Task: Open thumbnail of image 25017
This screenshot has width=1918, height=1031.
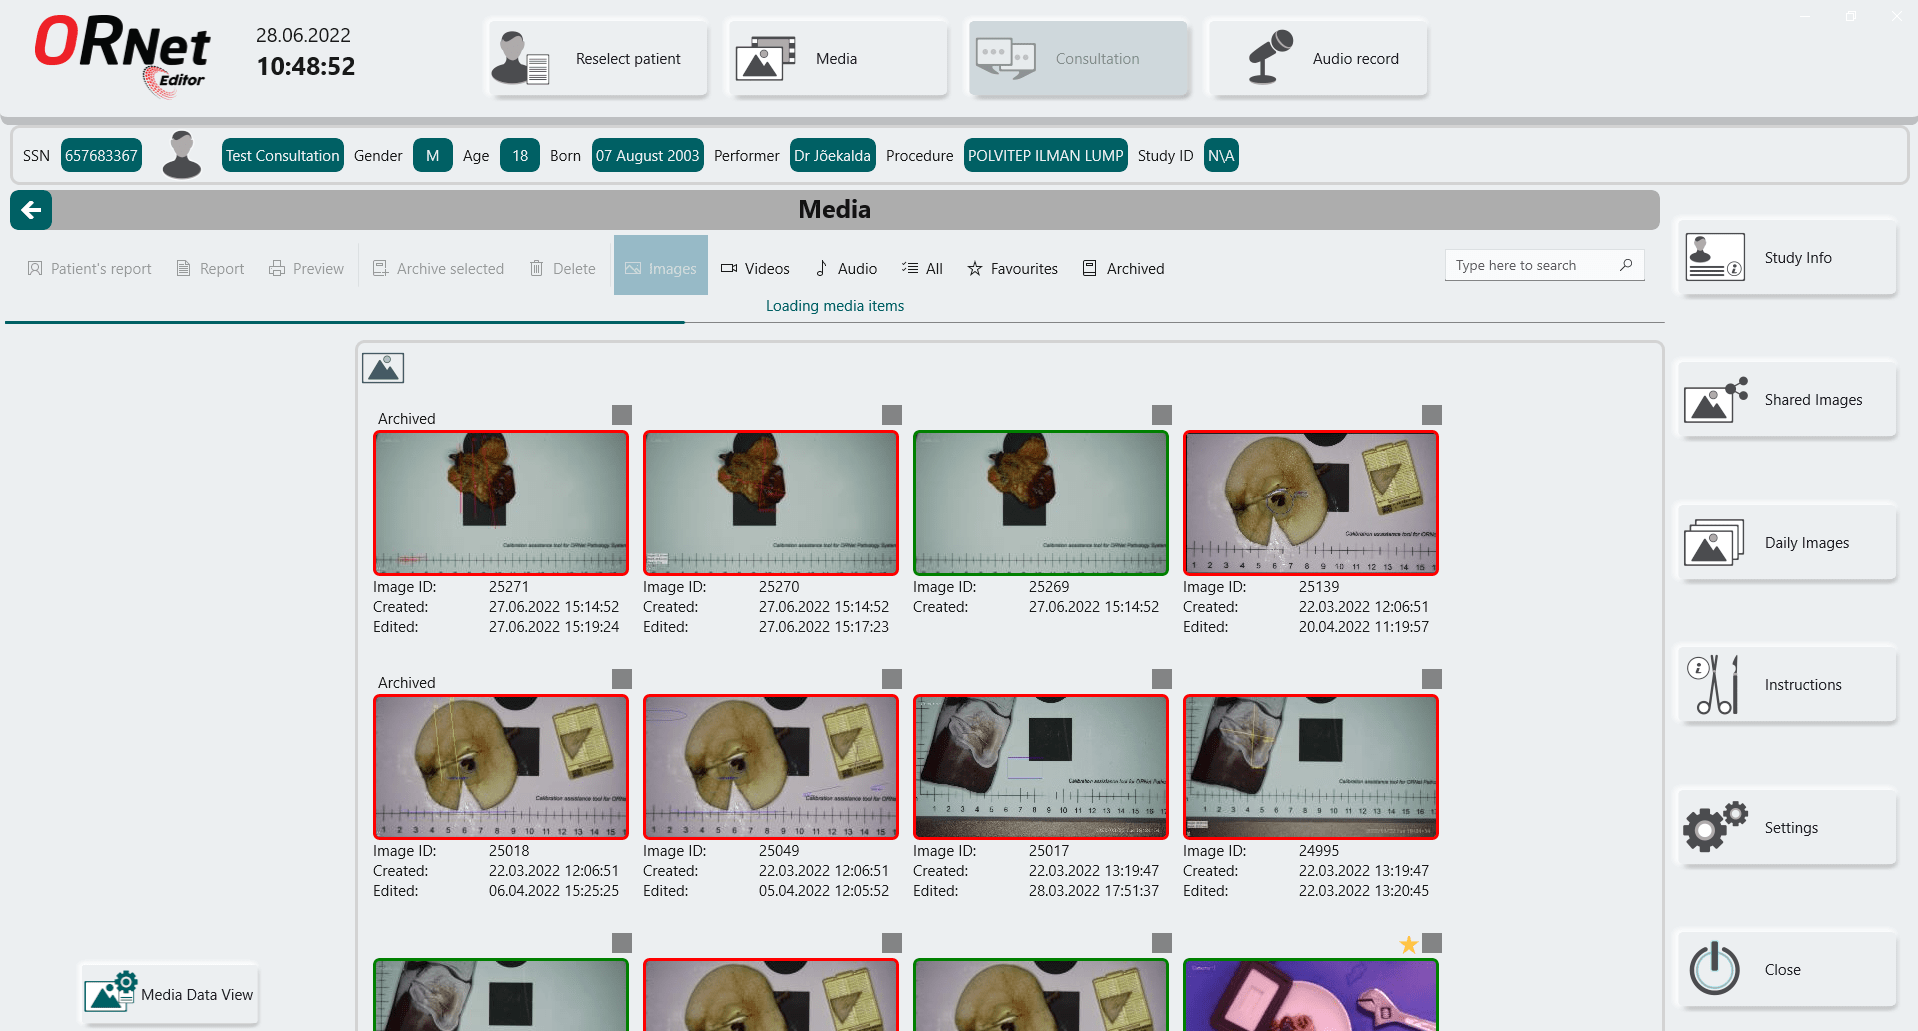Action: [x=1041, y=767]
